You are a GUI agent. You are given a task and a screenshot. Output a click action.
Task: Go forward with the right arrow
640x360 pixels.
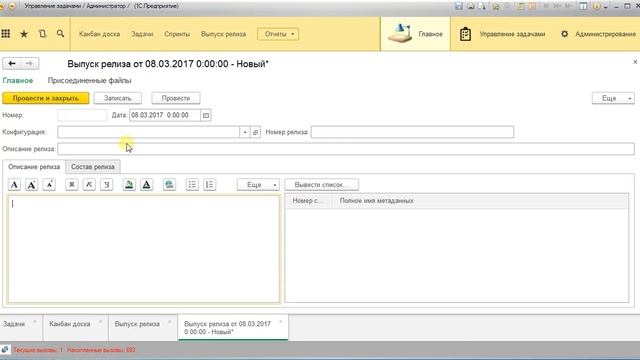29,64
